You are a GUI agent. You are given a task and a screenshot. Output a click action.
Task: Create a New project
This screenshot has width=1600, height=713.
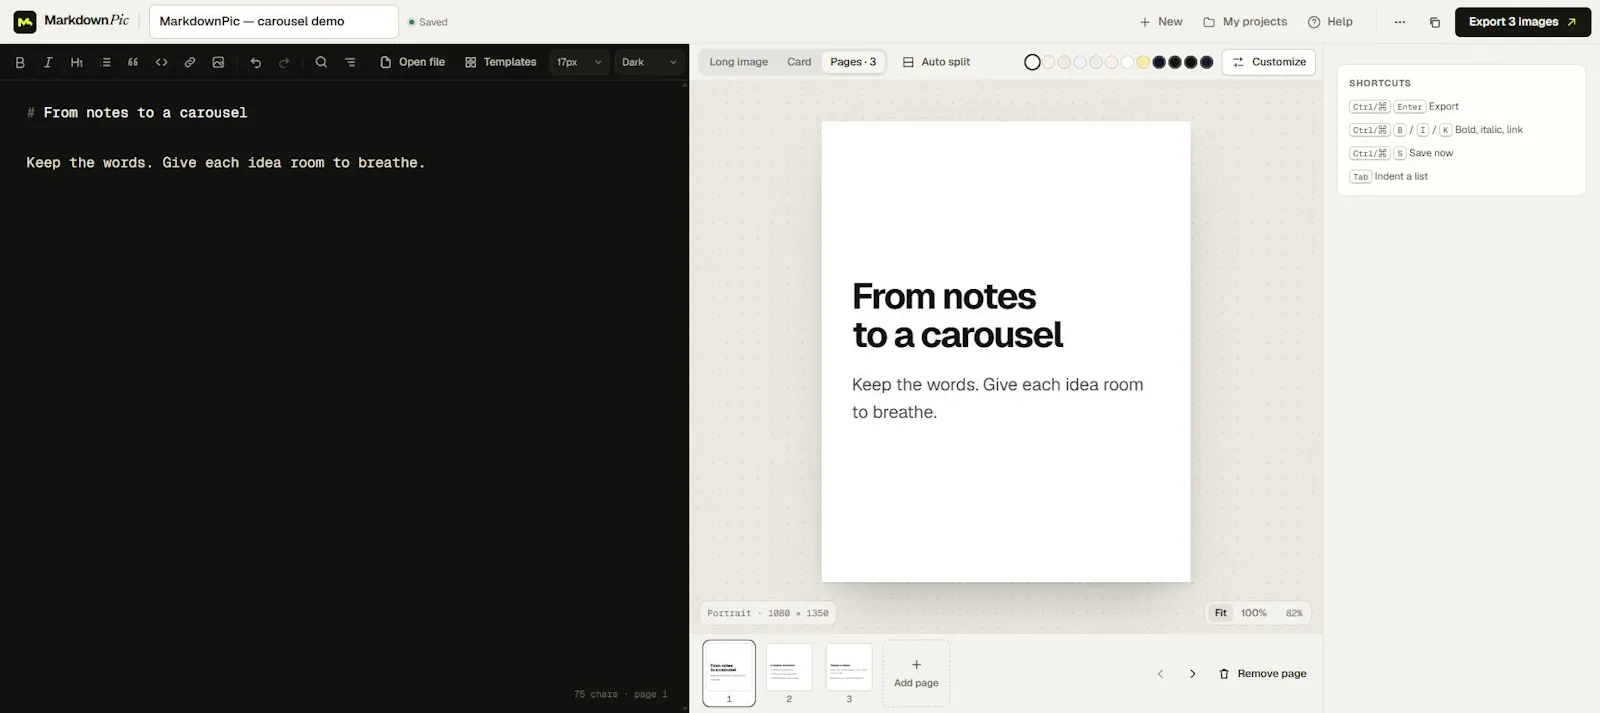coord(1161,22)
